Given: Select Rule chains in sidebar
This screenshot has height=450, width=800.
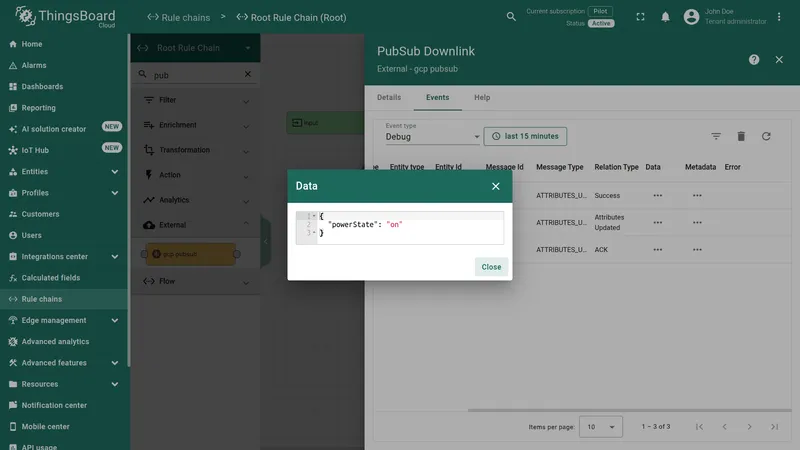Looking at the screenshot, I should tap(64, 299).
